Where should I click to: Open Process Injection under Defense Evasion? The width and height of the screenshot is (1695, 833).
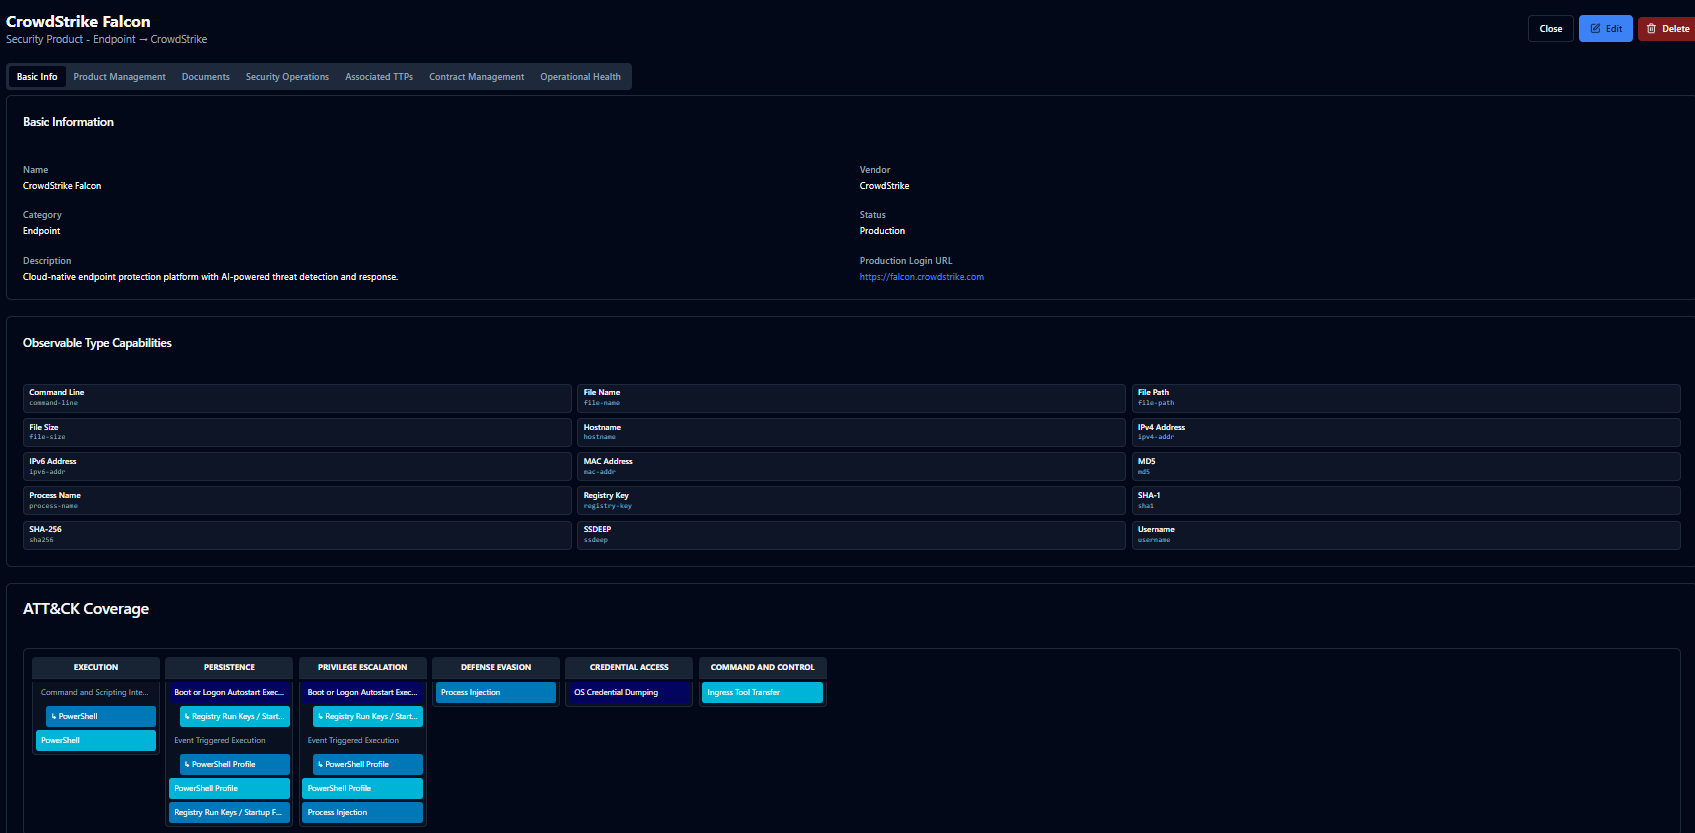(x=496, y=692)
